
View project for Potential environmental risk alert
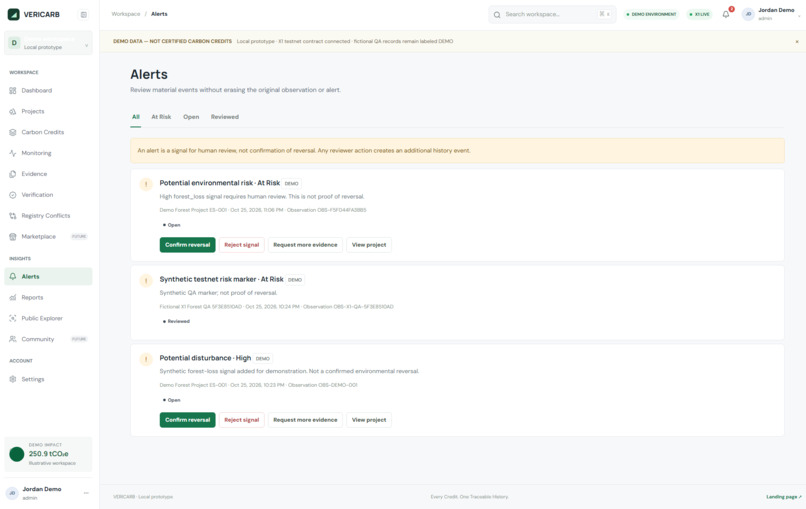tap(369, 245)
